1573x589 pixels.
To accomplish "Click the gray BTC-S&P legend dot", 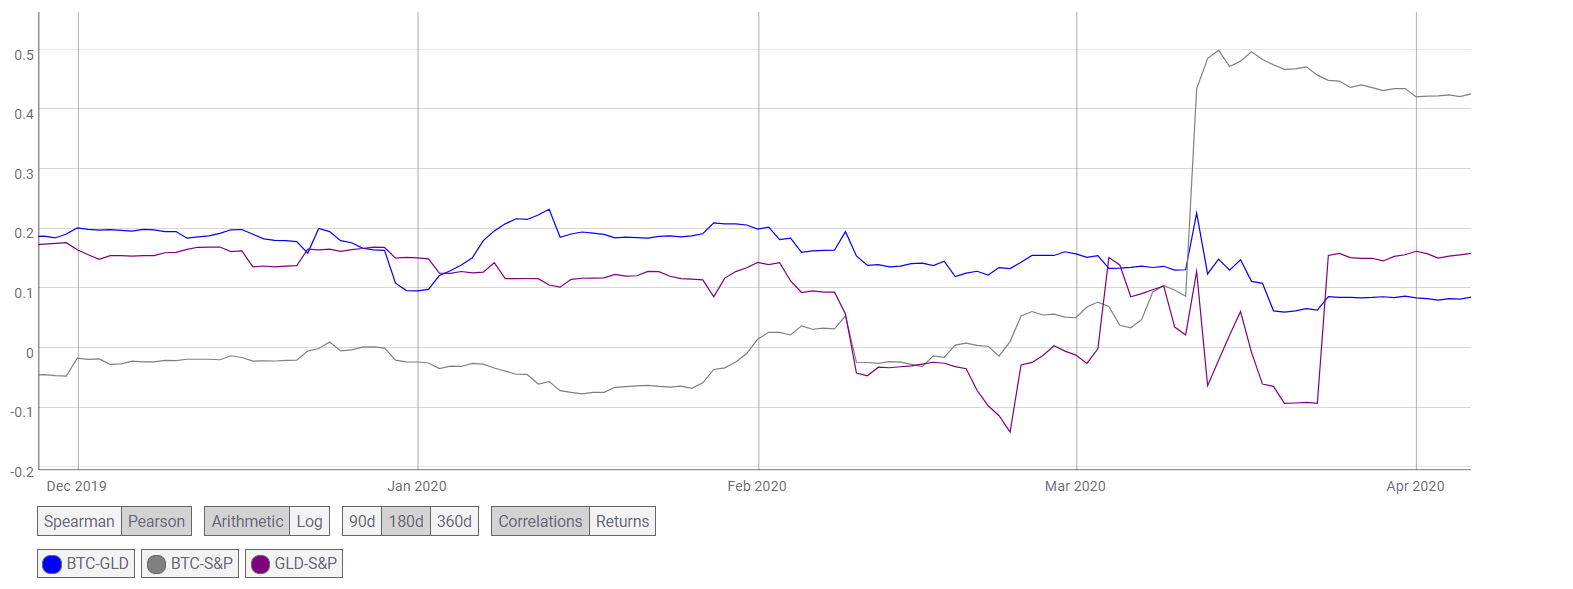I will coord(155,563).
